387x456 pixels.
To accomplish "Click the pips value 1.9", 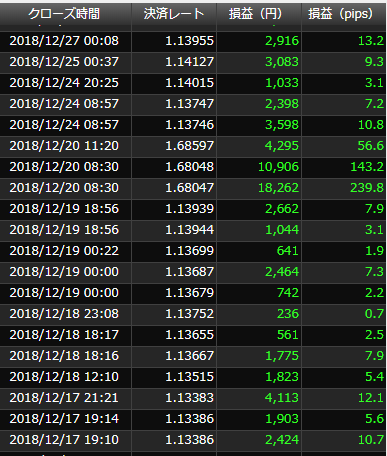I will tap(374, 251).
